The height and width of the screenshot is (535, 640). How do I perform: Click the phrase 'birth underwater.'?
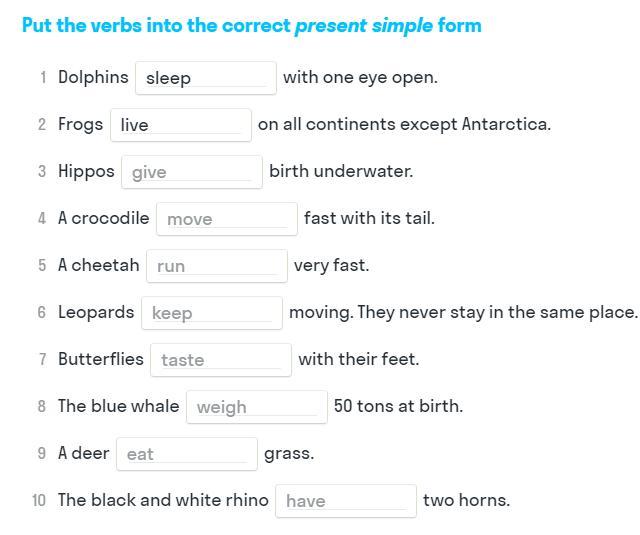click(x=341, y=171)
